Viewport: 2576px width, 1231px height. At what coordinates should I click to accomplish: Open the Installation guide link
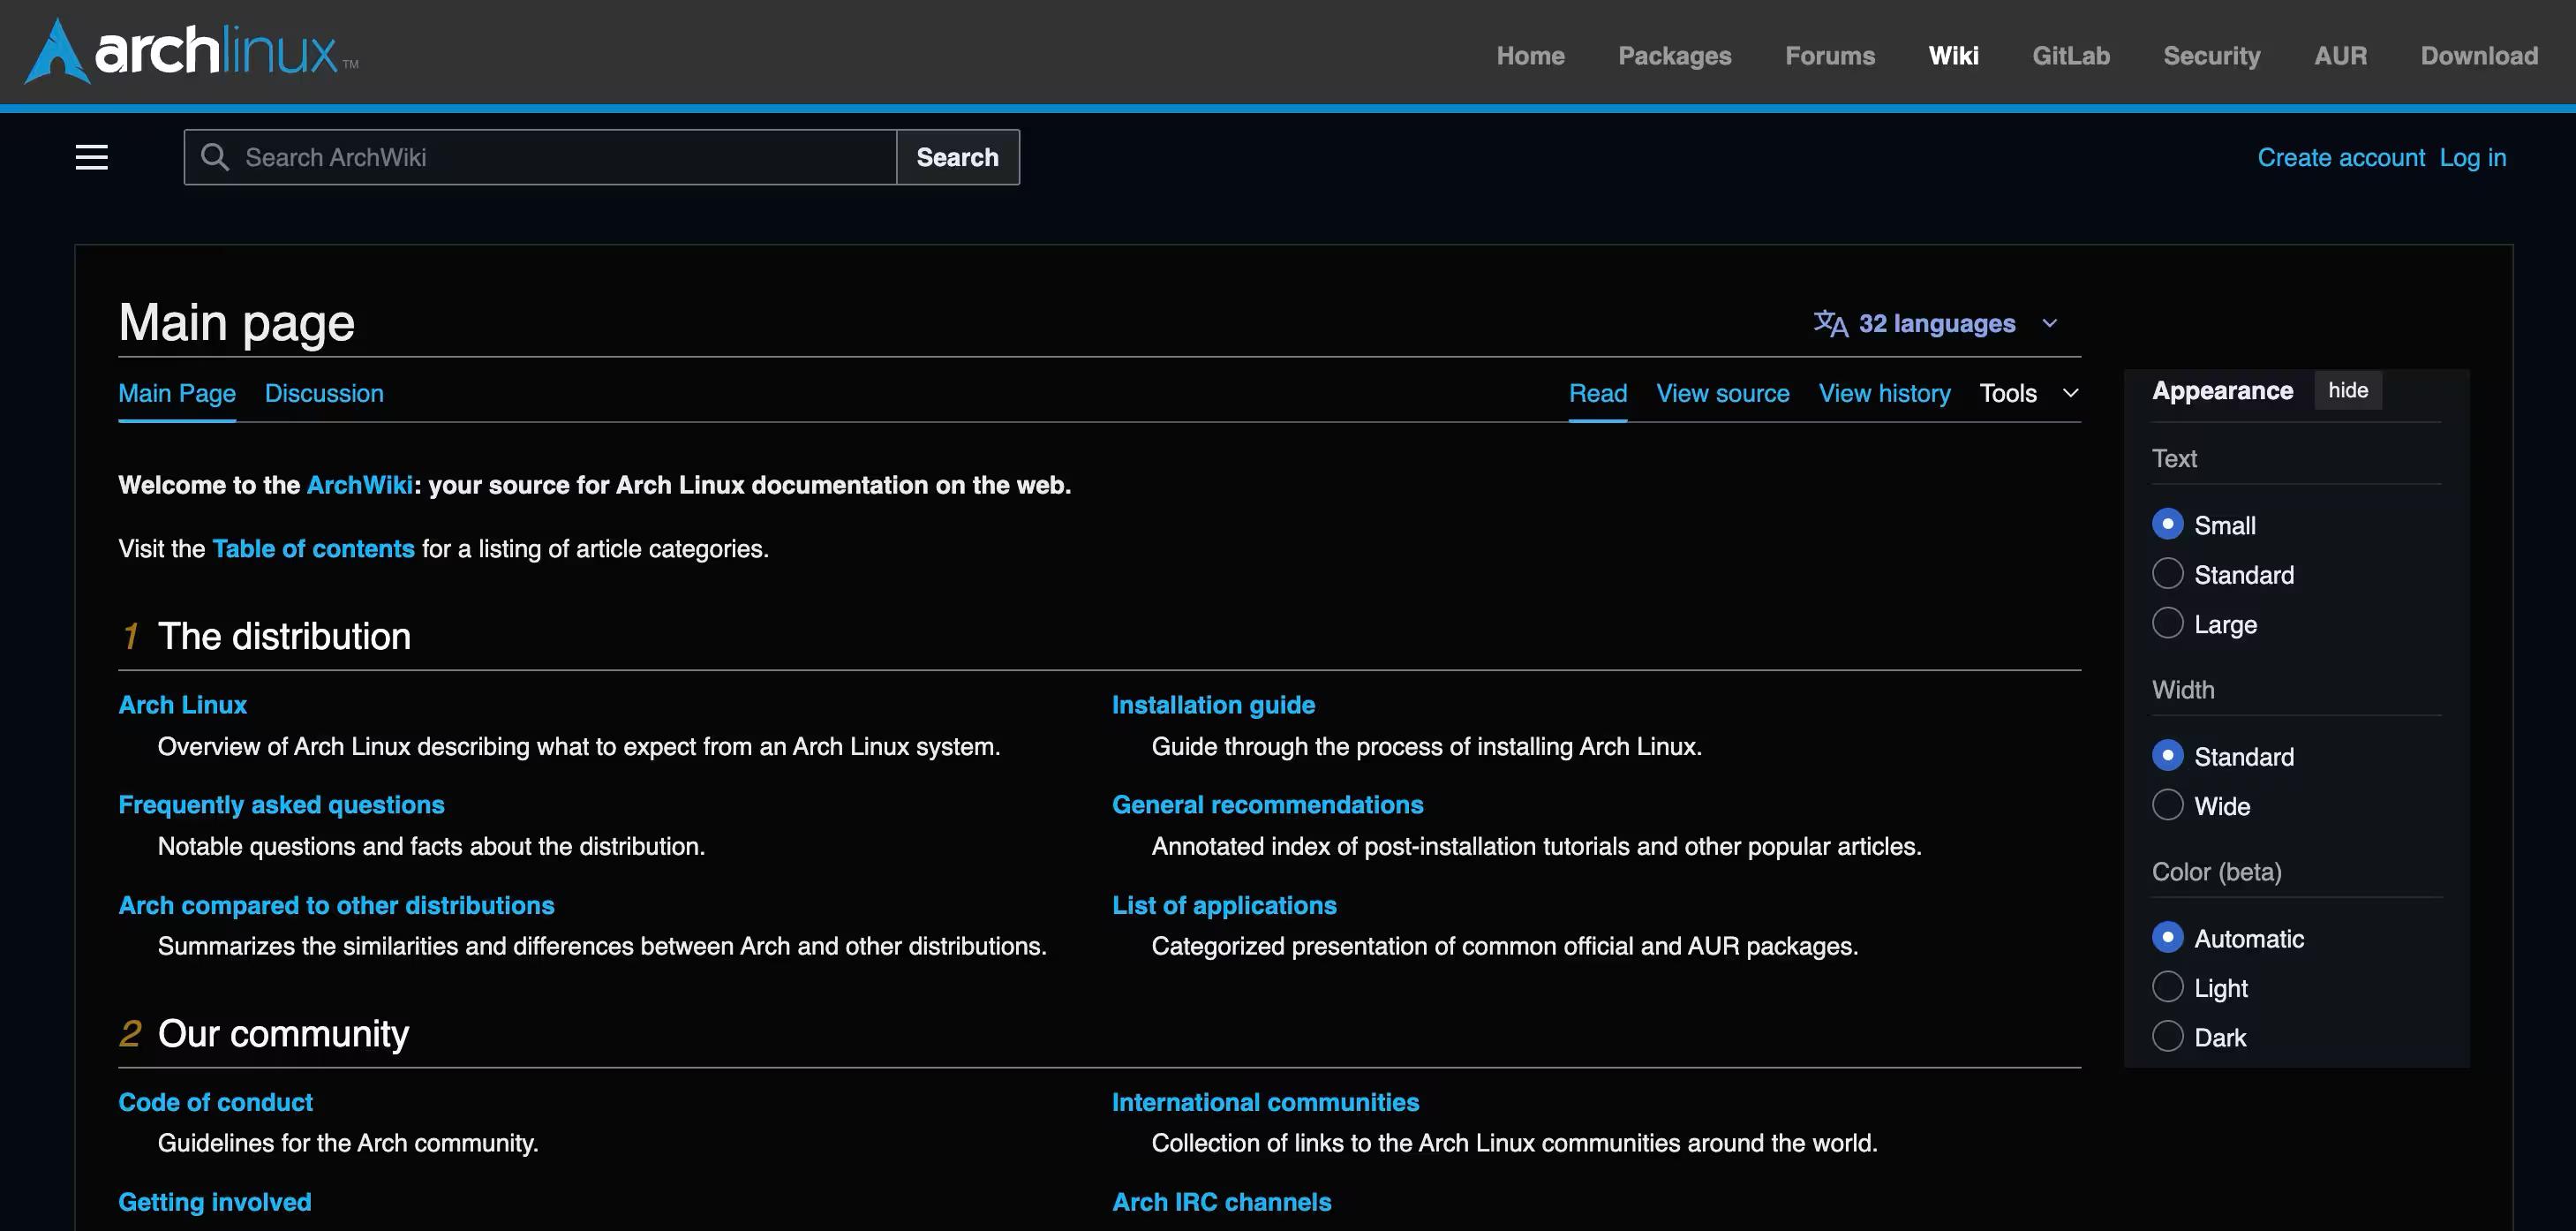tap(1213, 705)
